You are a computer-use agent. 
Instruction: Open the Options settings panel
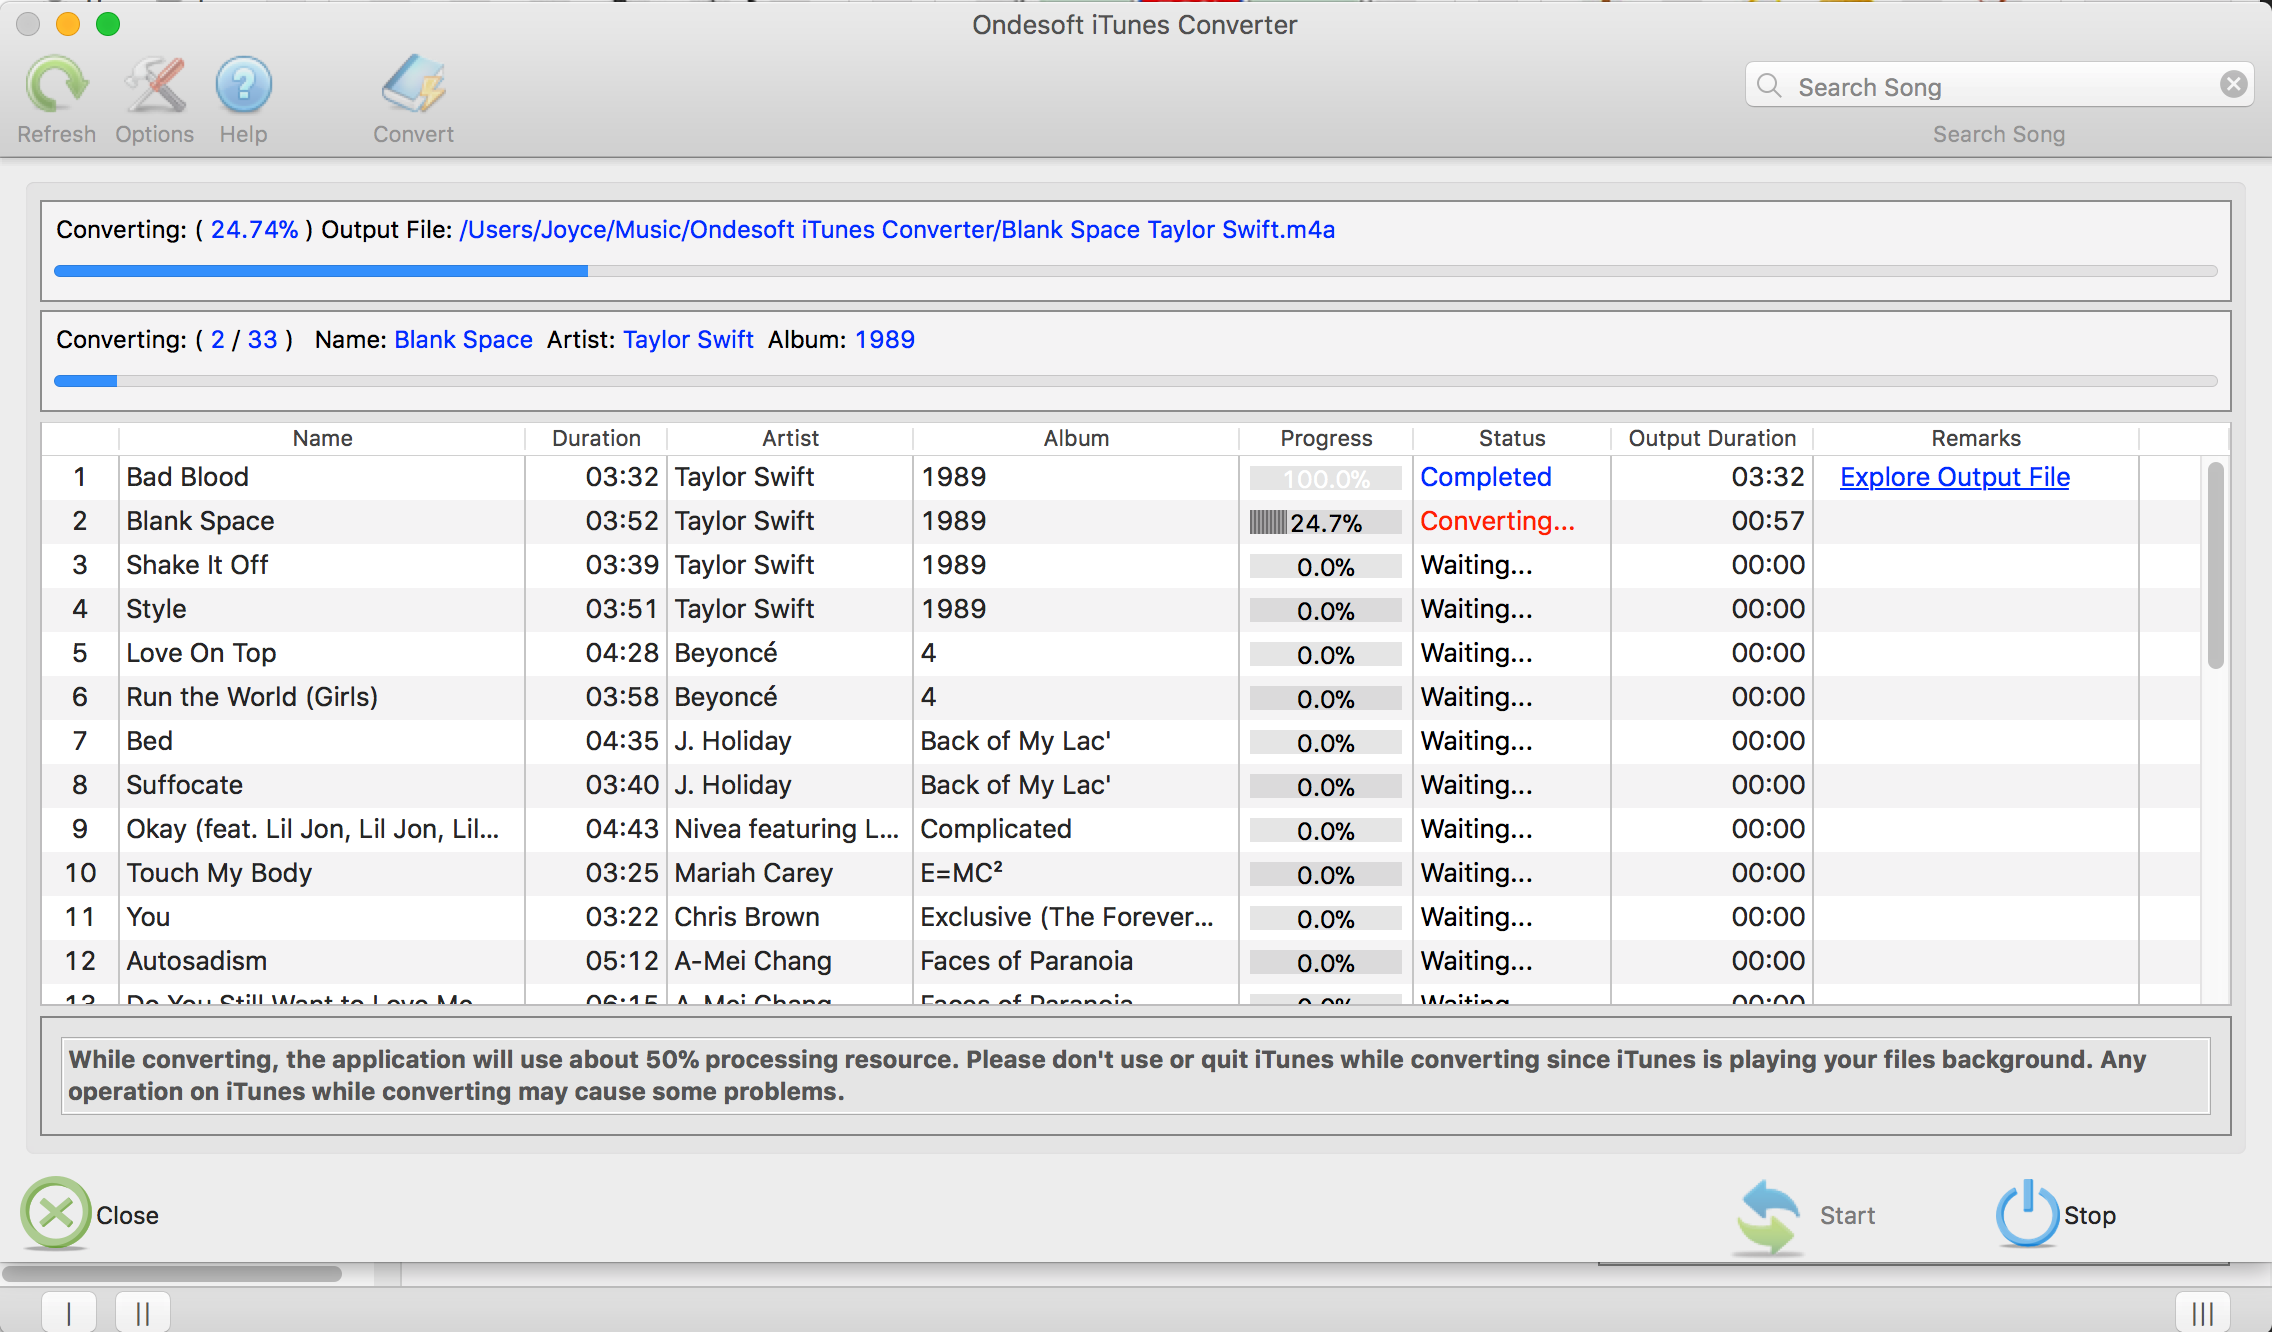(152, 98)
